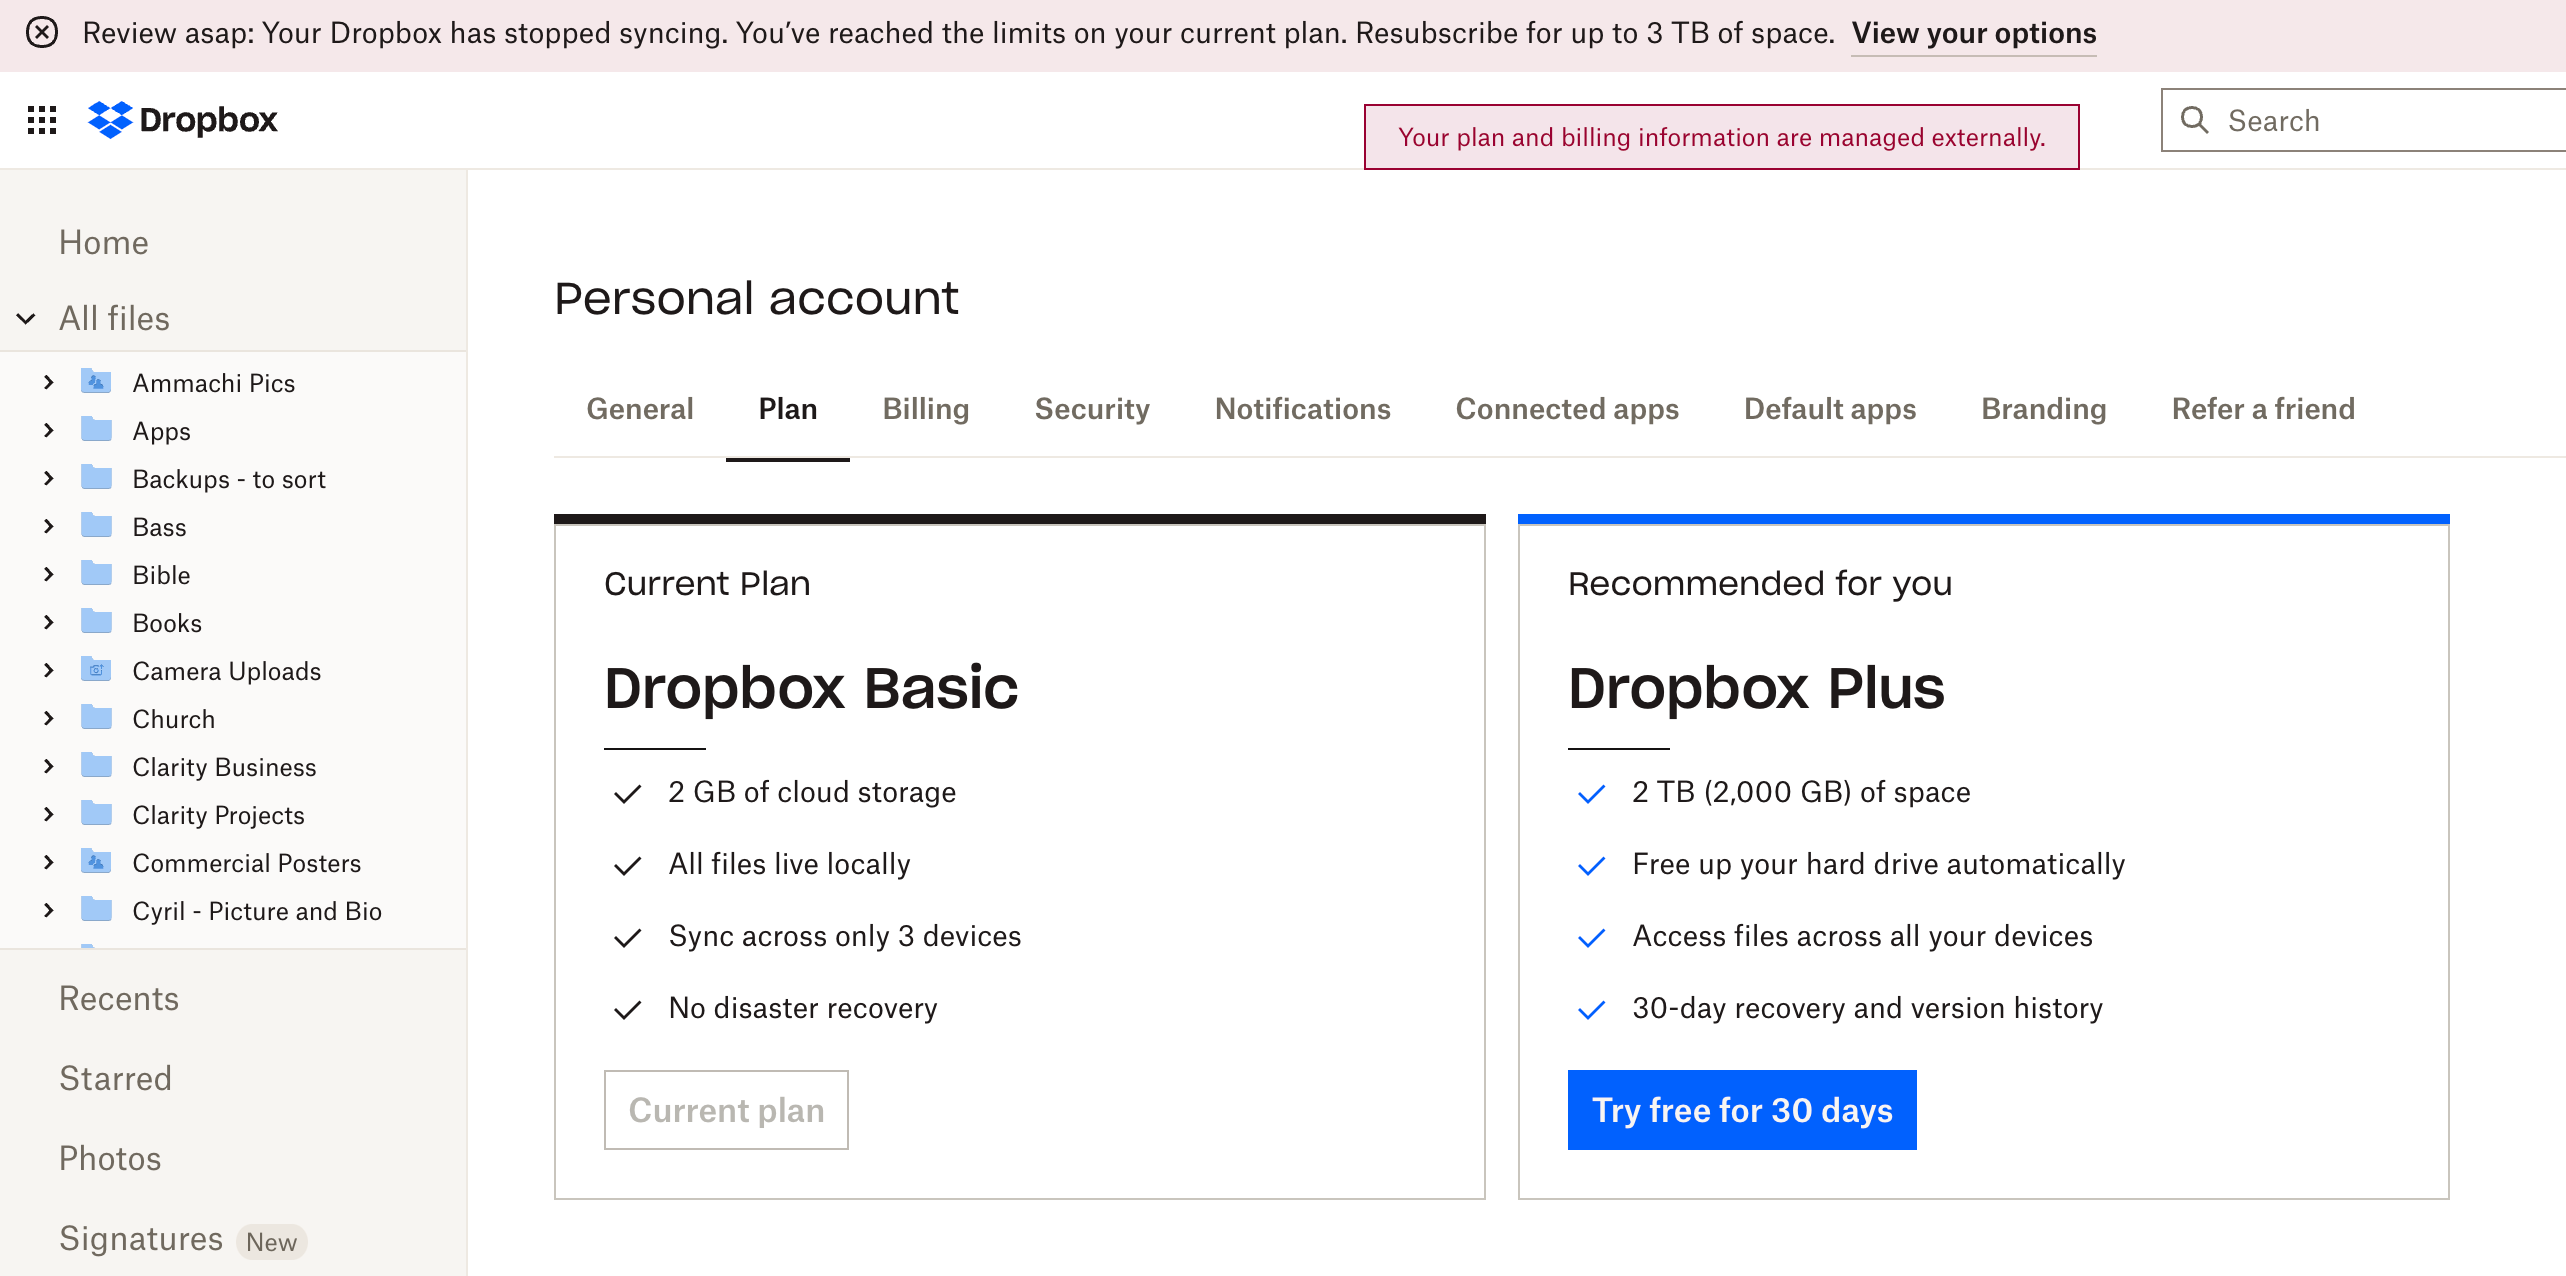The height and width of the screenshot is (1276, 2566).
Task: Go to Home in sidebar
Action: 104,243
